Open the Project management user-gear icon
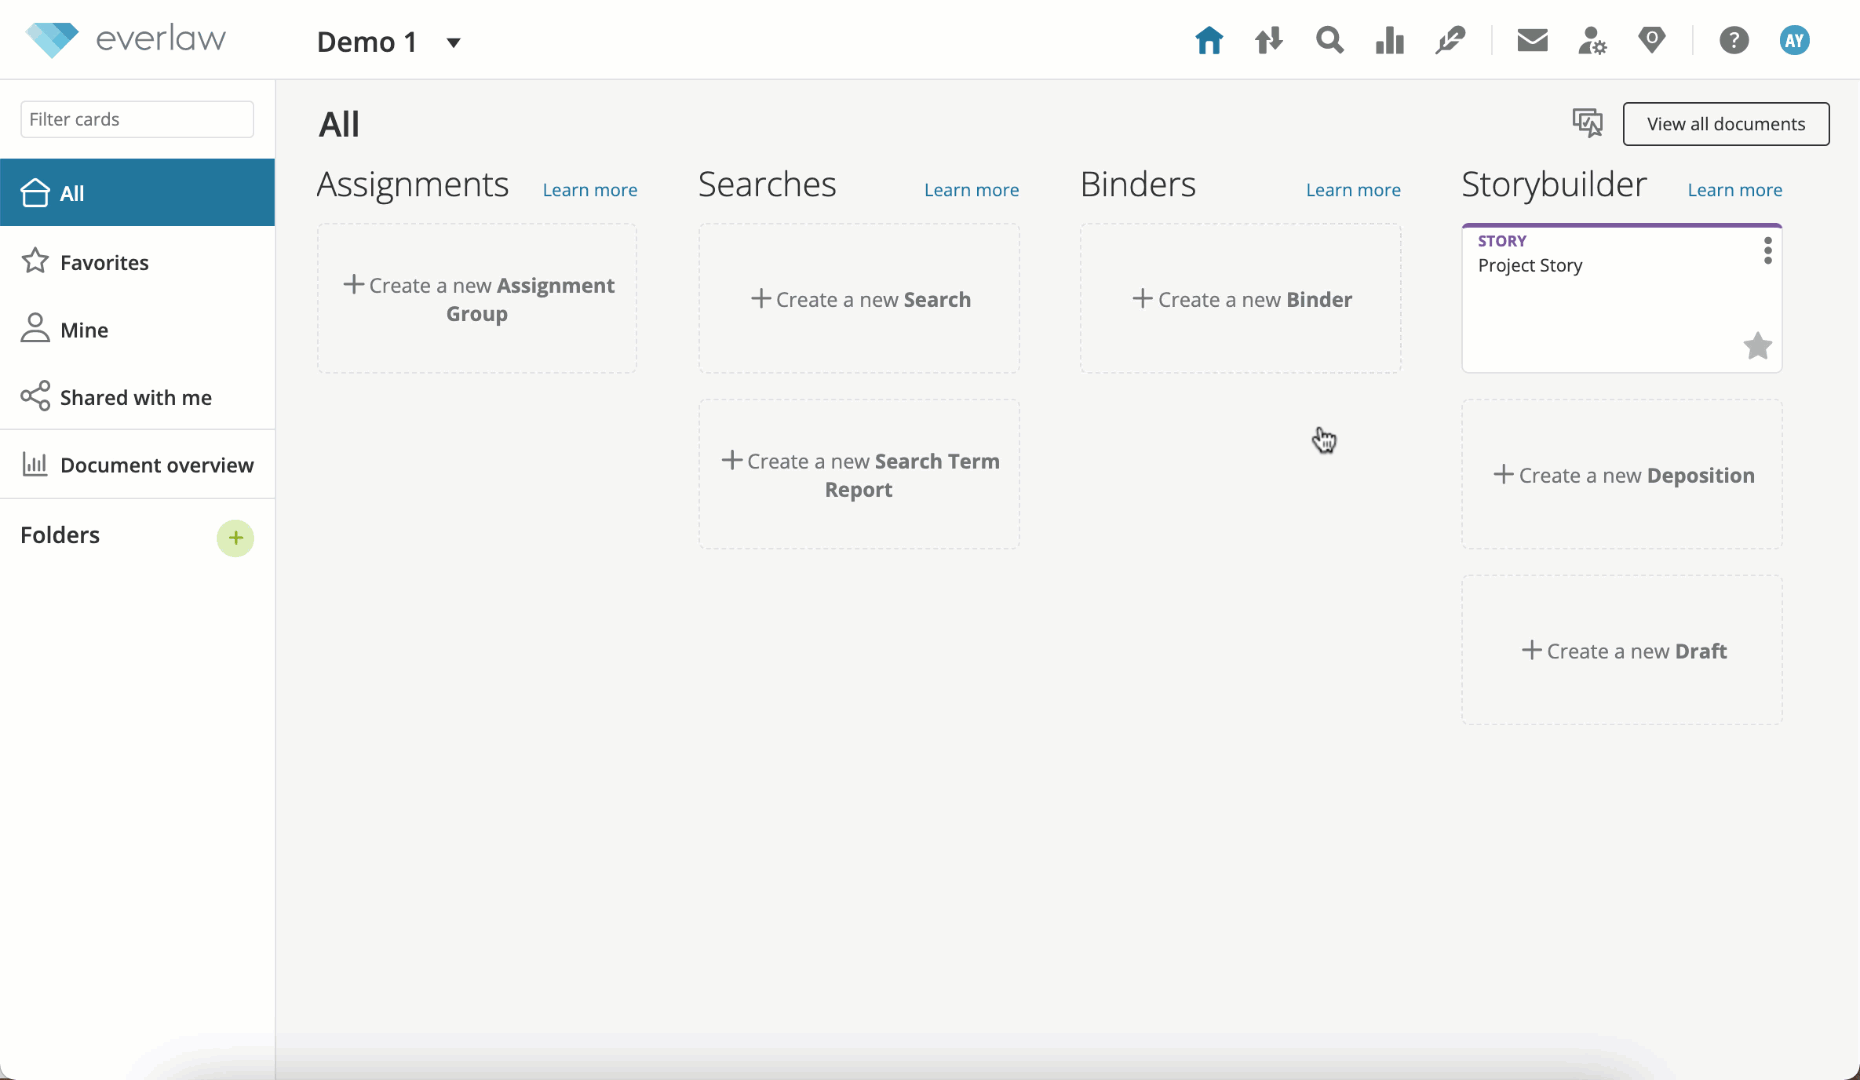1860x1080 pixels. coord(1592,41)
